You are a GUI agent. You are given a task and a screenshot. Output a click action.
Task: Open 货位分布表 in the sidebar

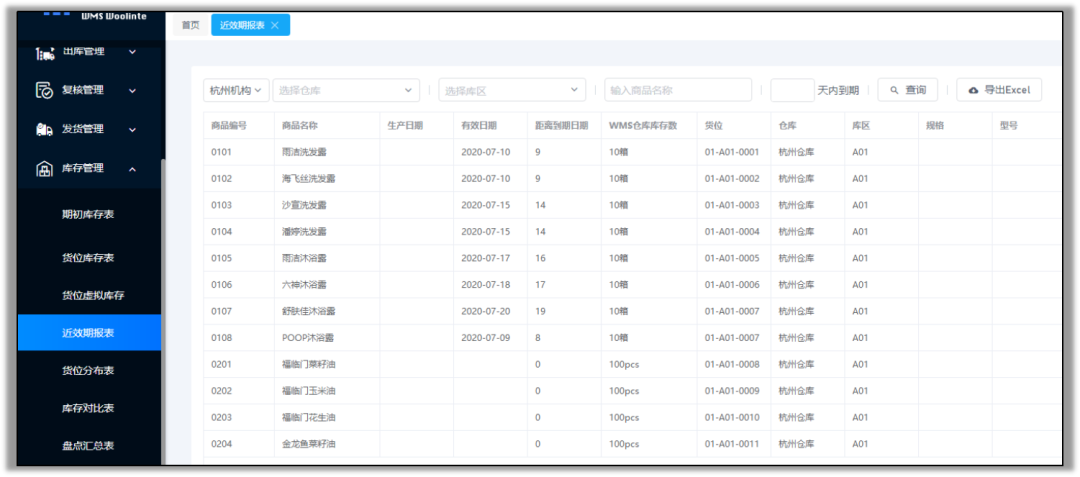click(x=88, y=371)
